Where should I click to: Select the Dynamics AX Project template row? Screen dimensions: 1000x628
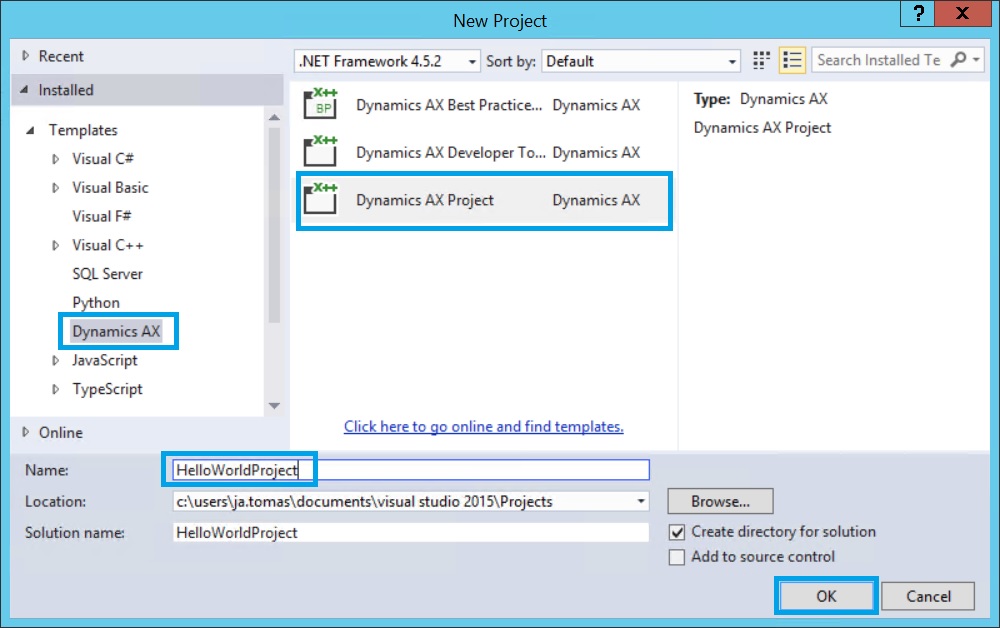point(484,200)
